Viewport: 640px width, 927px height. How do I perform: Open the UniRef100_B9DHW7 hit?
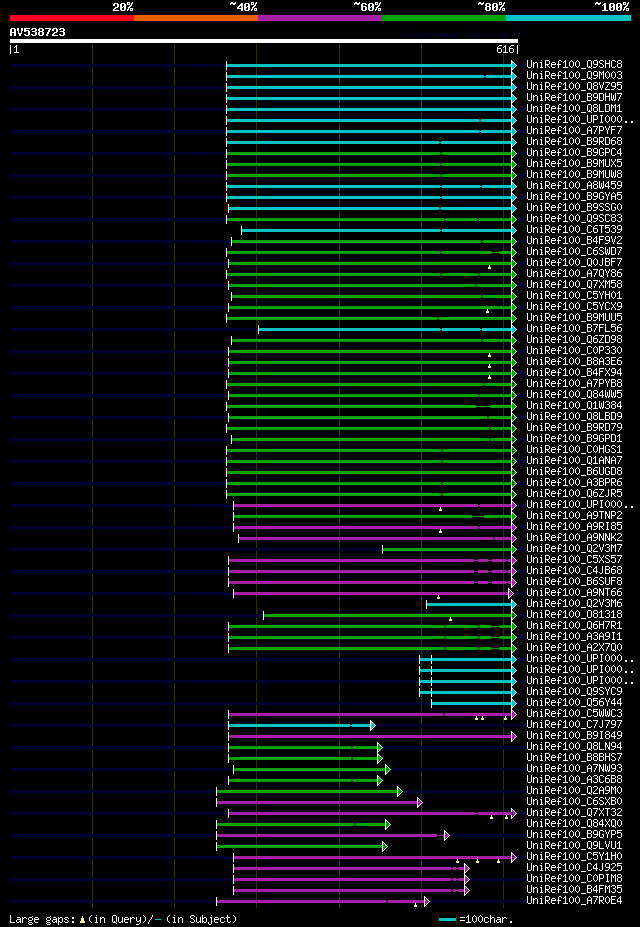(574, 98)
